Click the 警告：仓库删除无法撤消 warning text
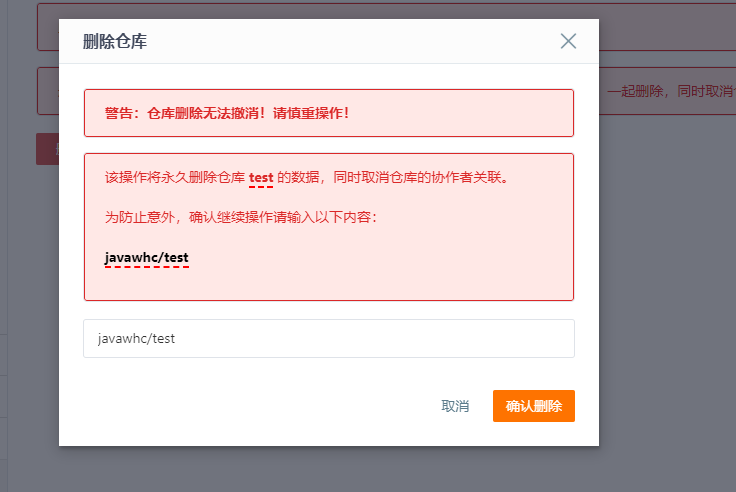Screen dimensions: 736x492 (x=227, y=113)
